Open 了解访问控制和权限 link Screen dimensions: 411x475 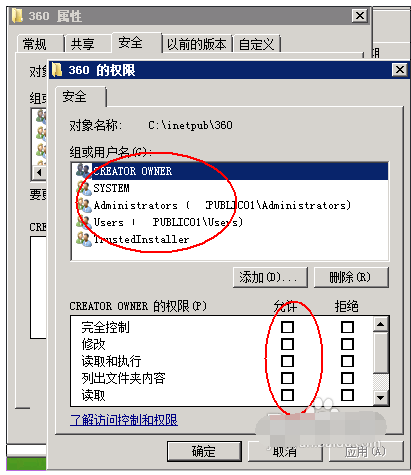pyautogui.click(x=124, y=420)
